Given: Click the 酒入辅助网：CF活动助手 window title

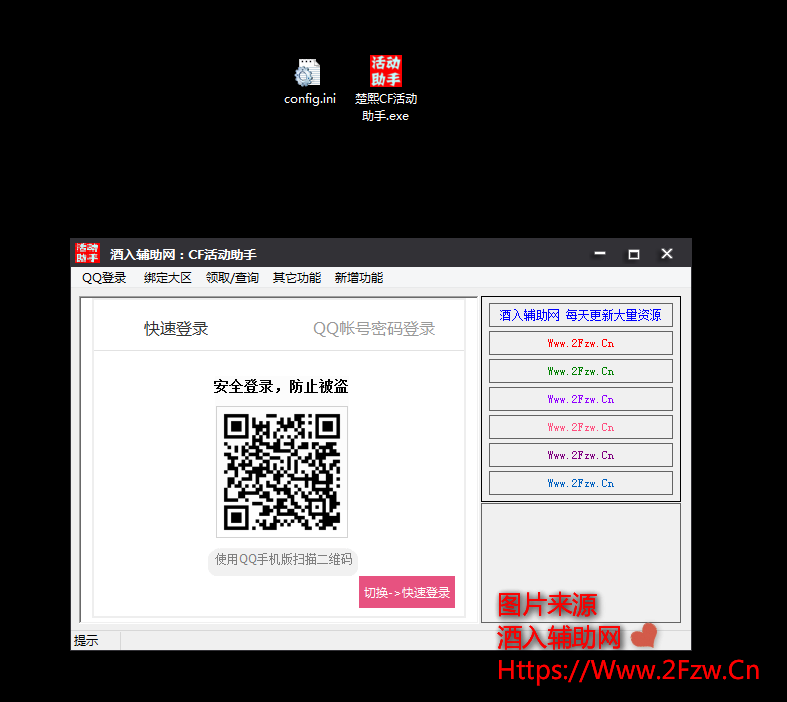Looking at the screenshot, I should pyautogui.click(x=183, y=254).
